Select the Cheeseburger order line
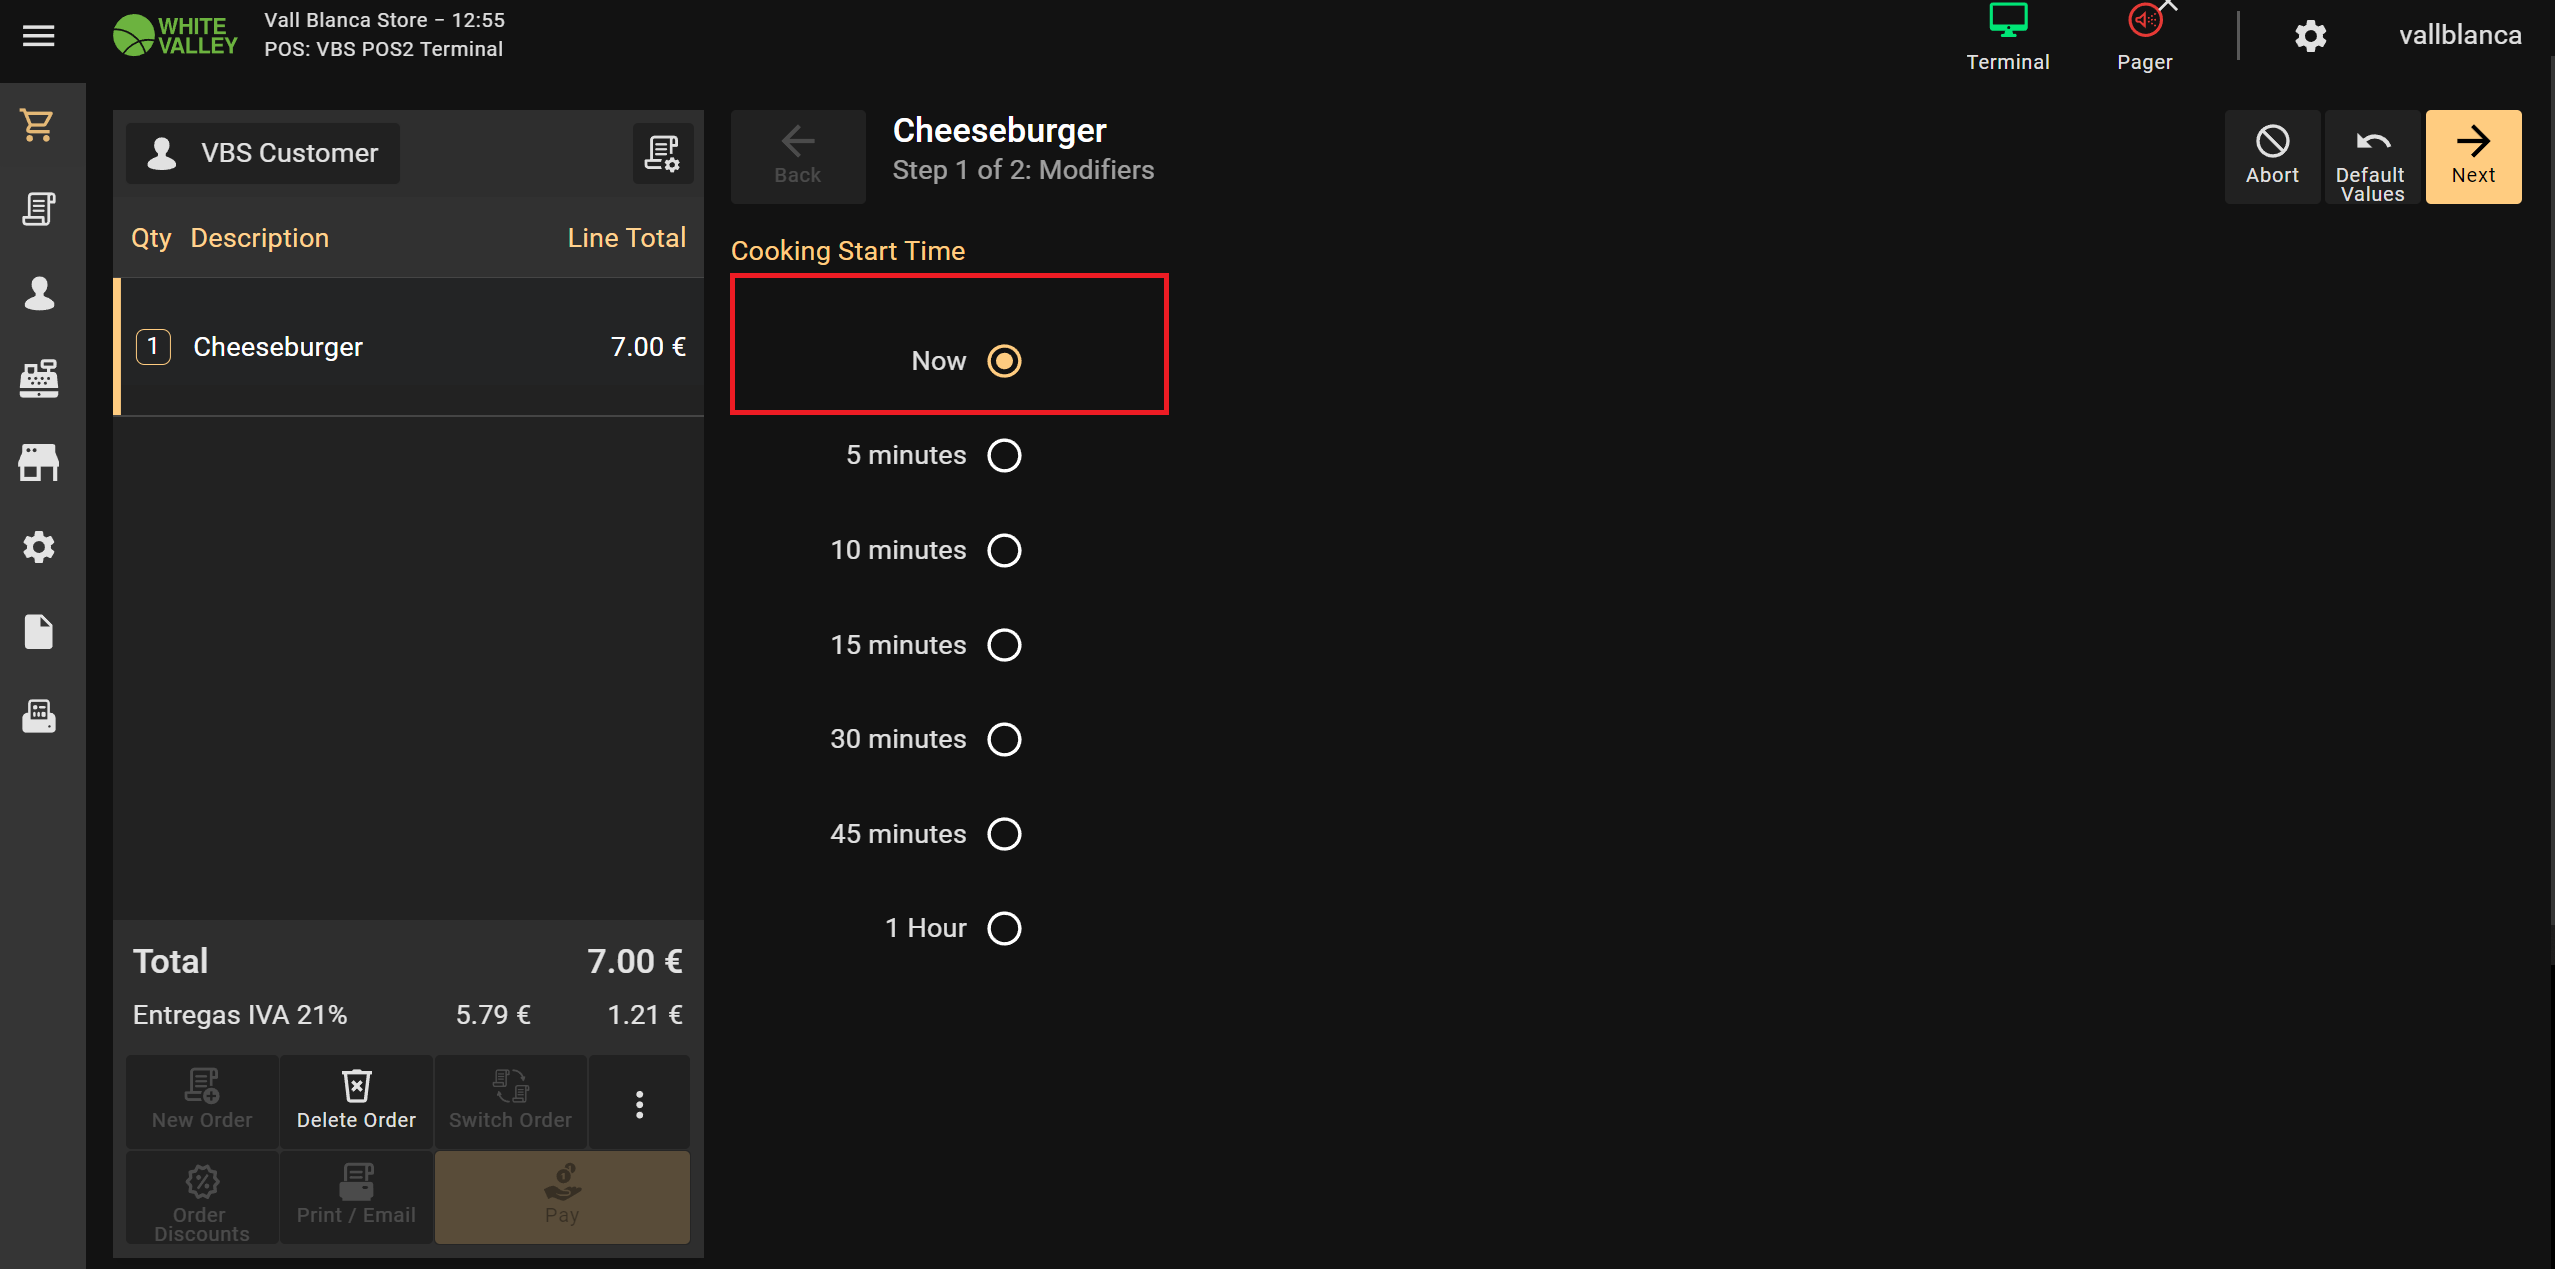 tap(410, 347)
